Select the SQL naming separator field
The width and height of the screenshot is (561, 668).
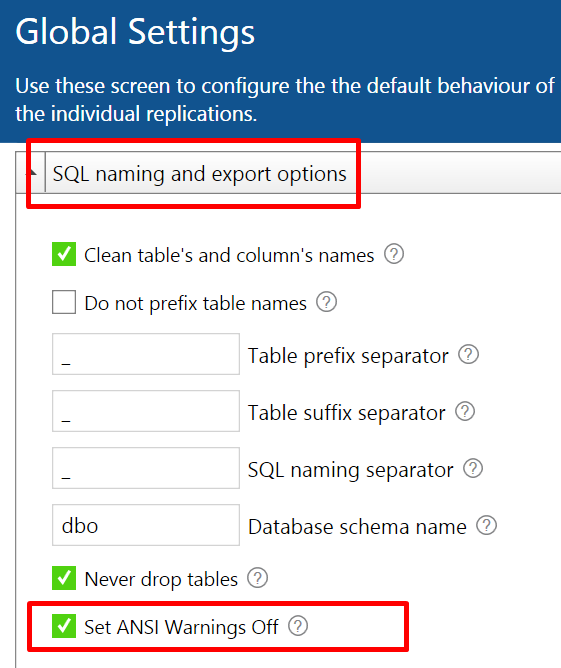point(146,468)
